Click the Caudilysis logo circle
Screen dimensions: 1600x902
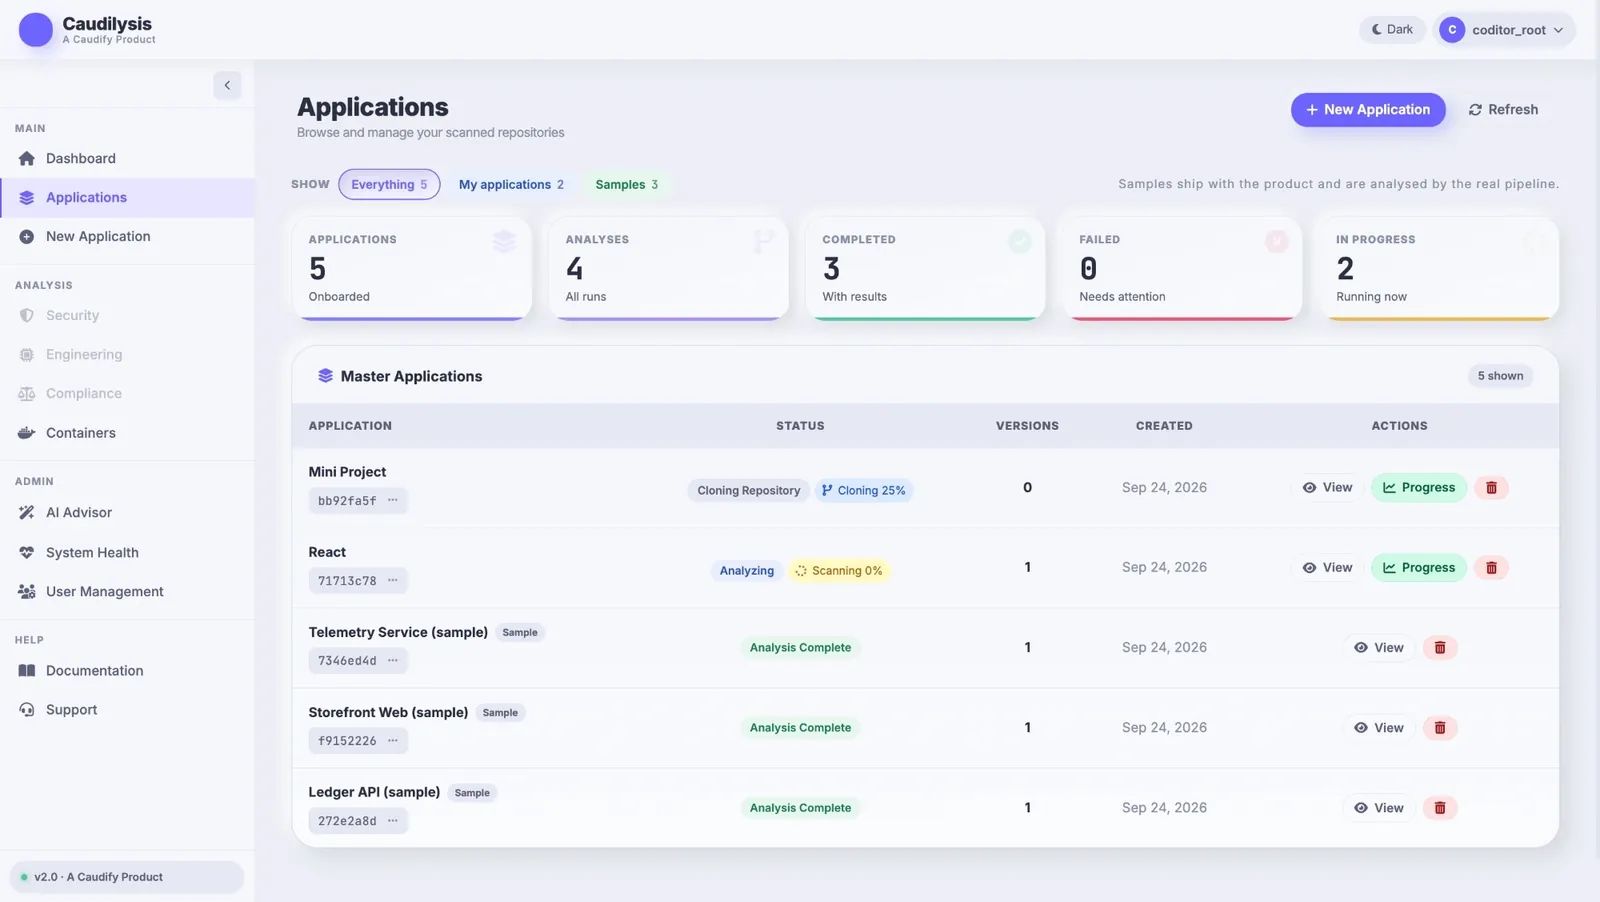click(x=36, y=30)
